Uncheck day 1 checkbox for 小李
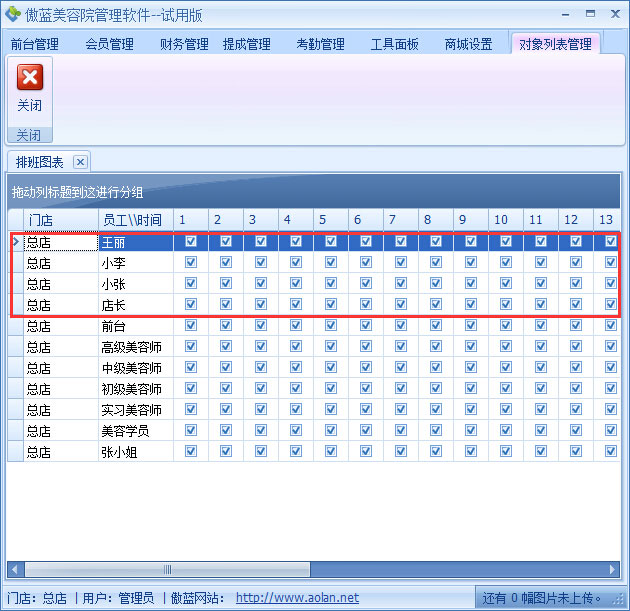Viewport: 630px width, 611px height. pos(191,263)
